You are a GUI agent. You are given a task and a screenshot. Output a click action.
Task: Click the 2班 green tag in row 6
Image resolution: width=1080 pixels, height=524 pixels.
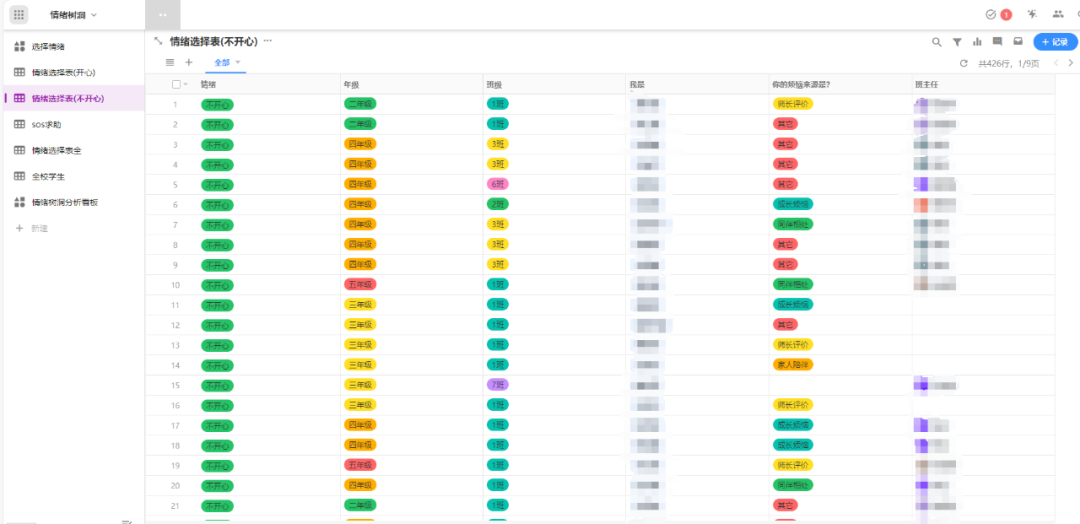(x=497, y=205)
